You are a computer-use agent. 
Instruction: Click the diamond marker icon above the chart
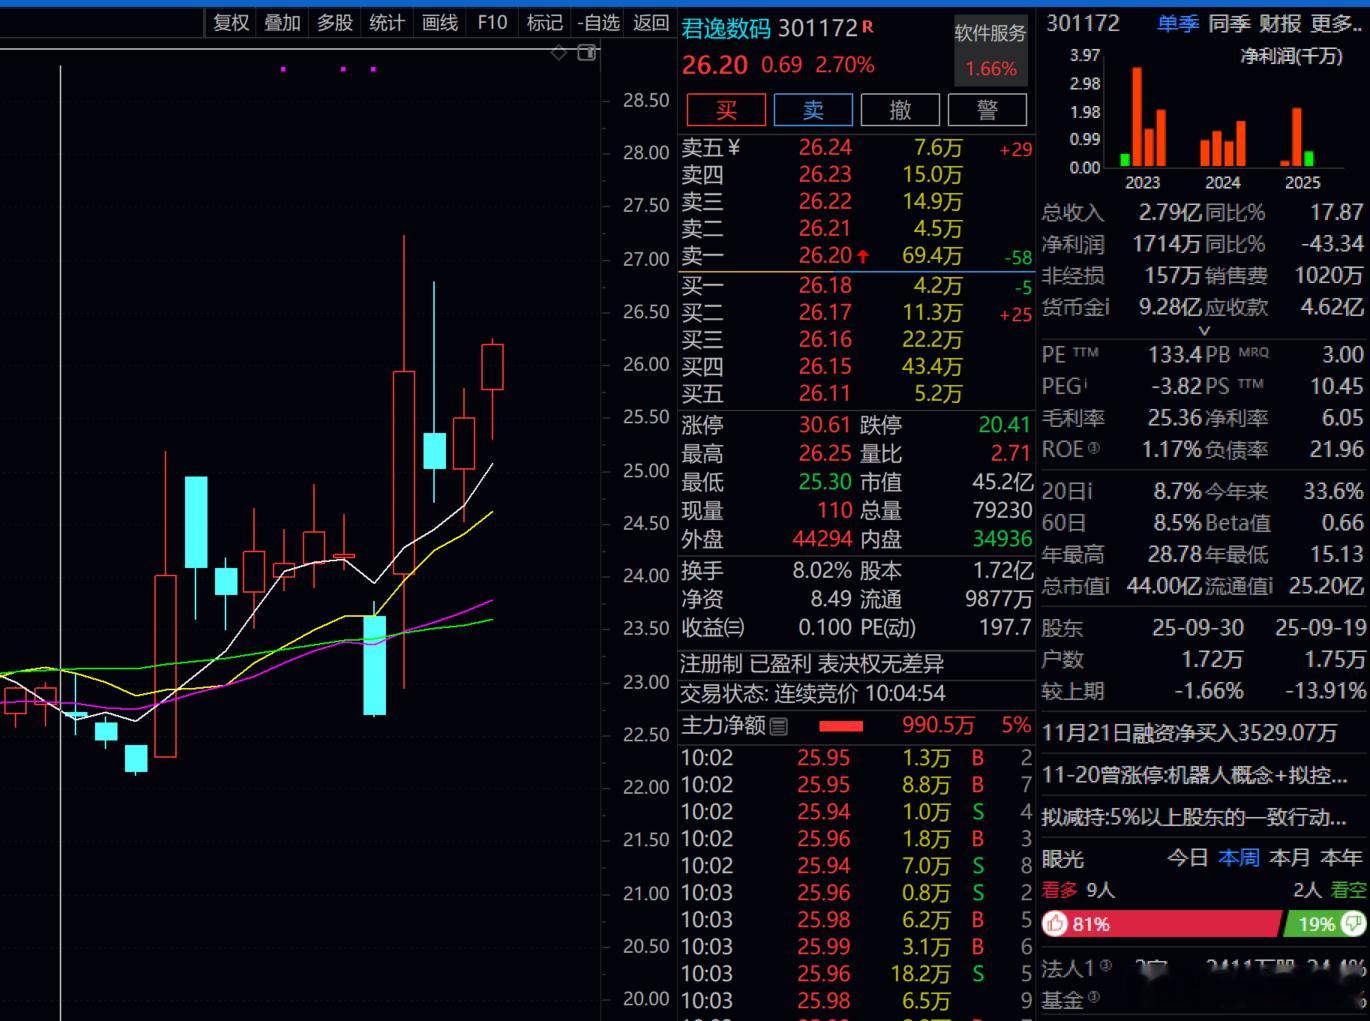tap(559, 52)
